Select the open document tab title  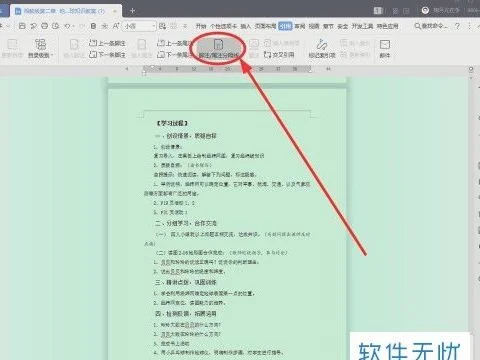pos(64,11)
